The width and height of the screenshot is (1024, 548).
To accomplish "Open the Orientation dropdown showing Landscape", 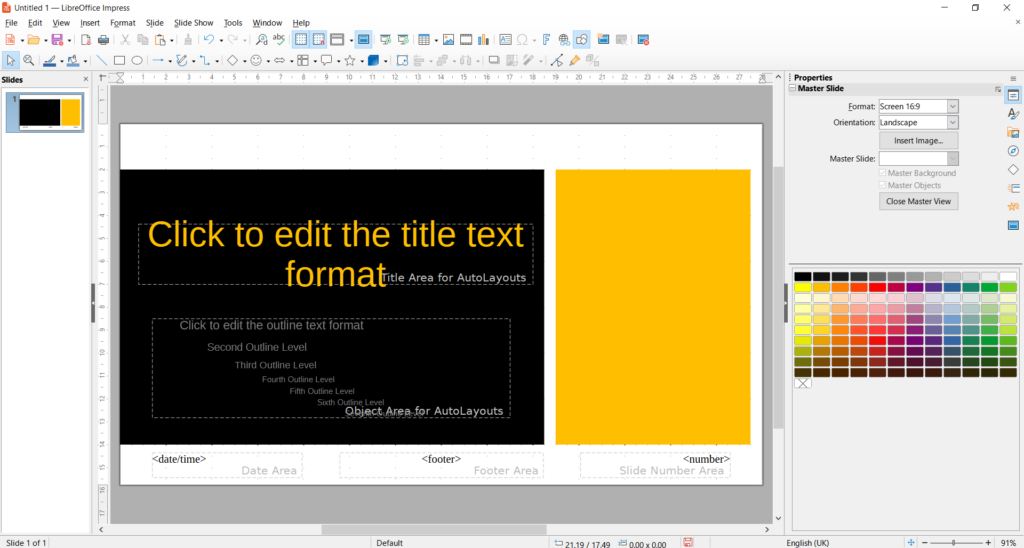I will 918,122.
